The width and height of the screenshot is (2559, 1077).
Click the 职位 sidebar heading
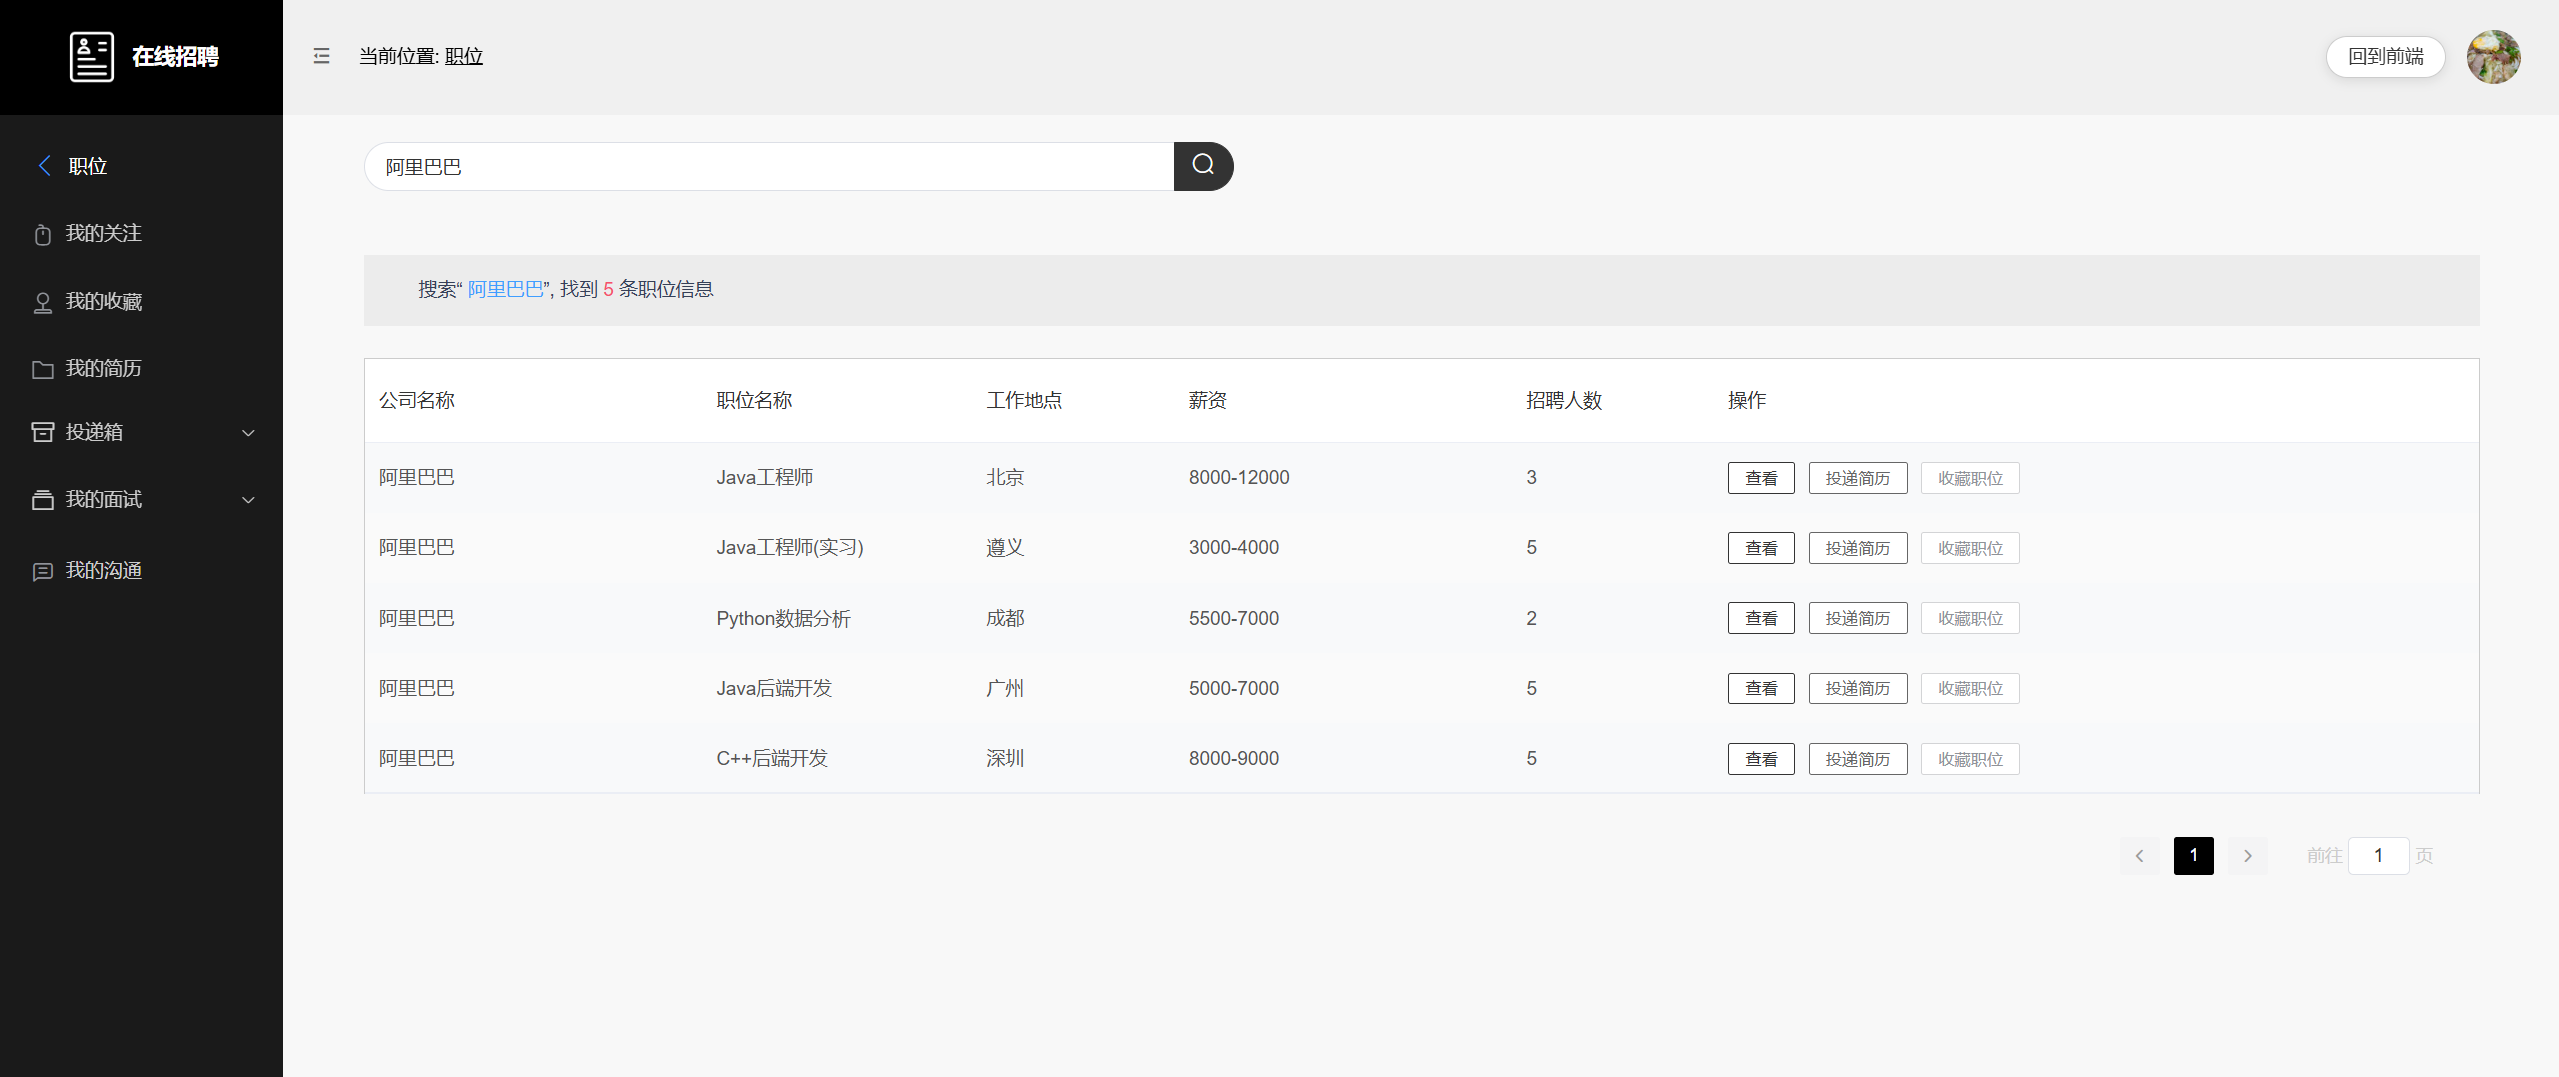point(88,166)
